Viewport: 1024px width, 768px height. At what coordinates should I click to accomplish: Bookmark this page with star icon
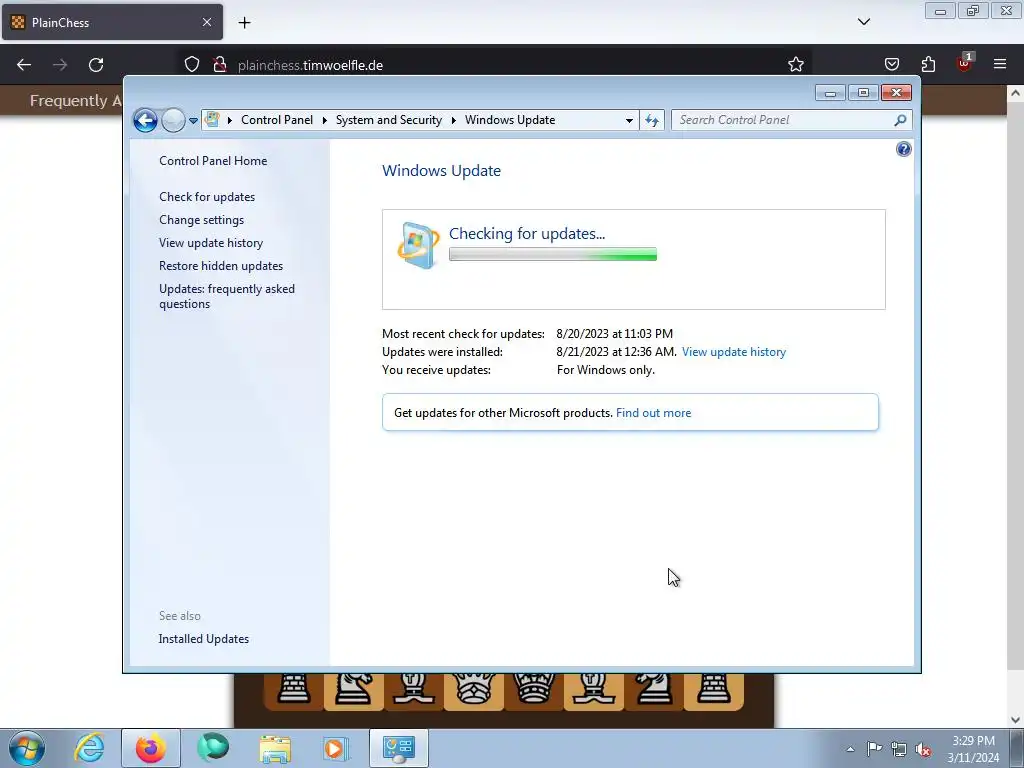point(795,65)
